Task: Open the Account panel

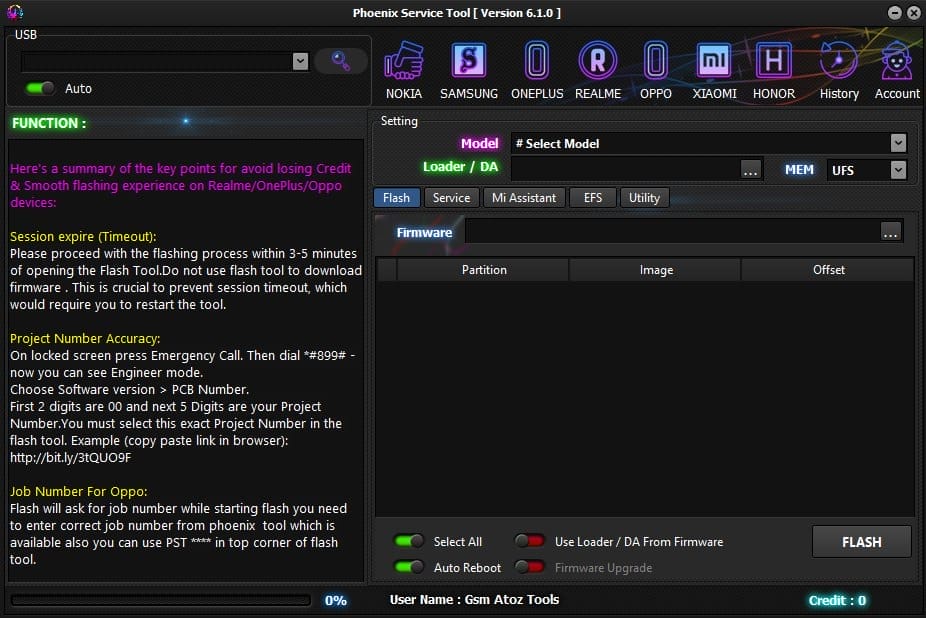Action: 896,65
